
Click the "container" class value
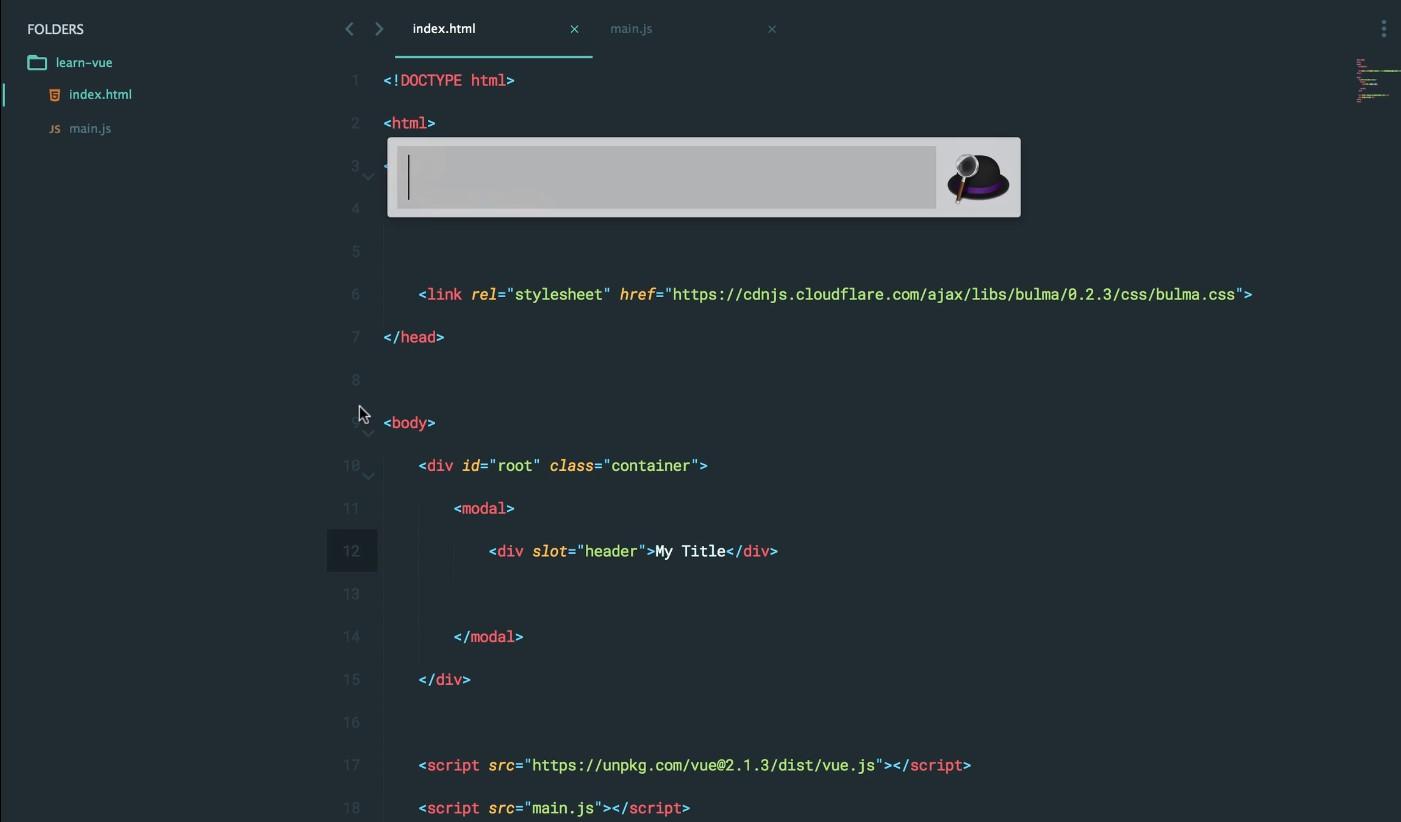click(651, 466)
